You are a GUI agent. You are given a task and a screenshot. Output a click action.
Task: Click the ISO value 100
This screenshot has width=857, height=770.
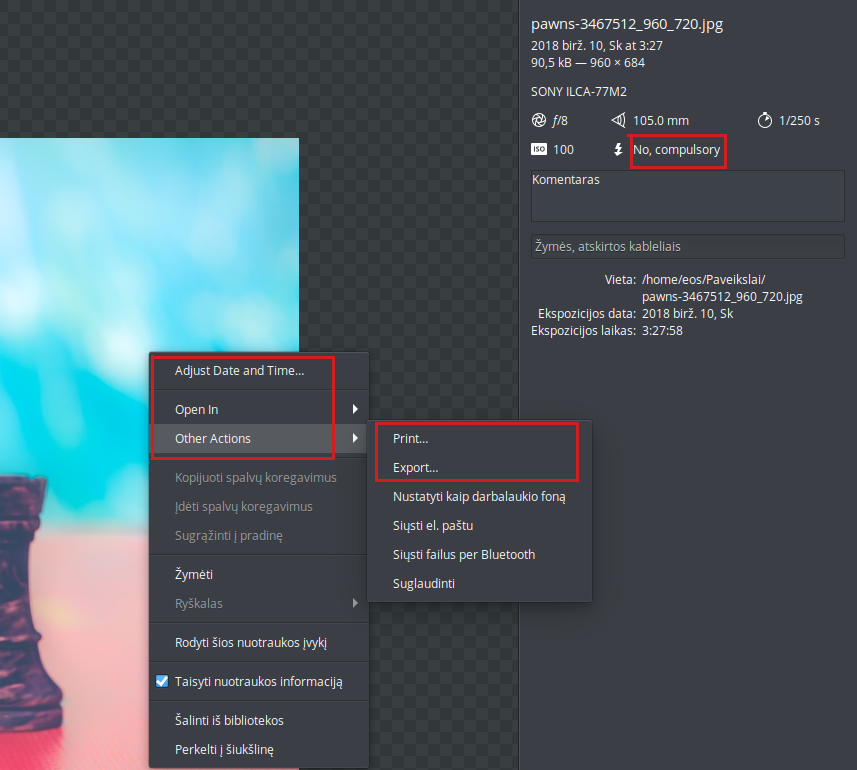(x=563, y=149)
